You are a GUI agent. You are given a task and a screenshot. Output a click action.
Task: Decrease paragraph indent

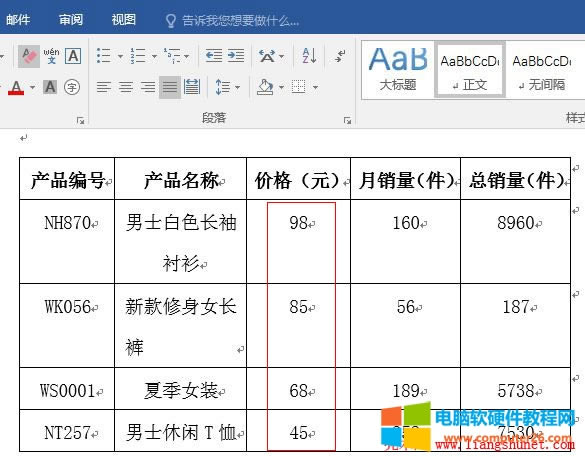pos(214,56)
